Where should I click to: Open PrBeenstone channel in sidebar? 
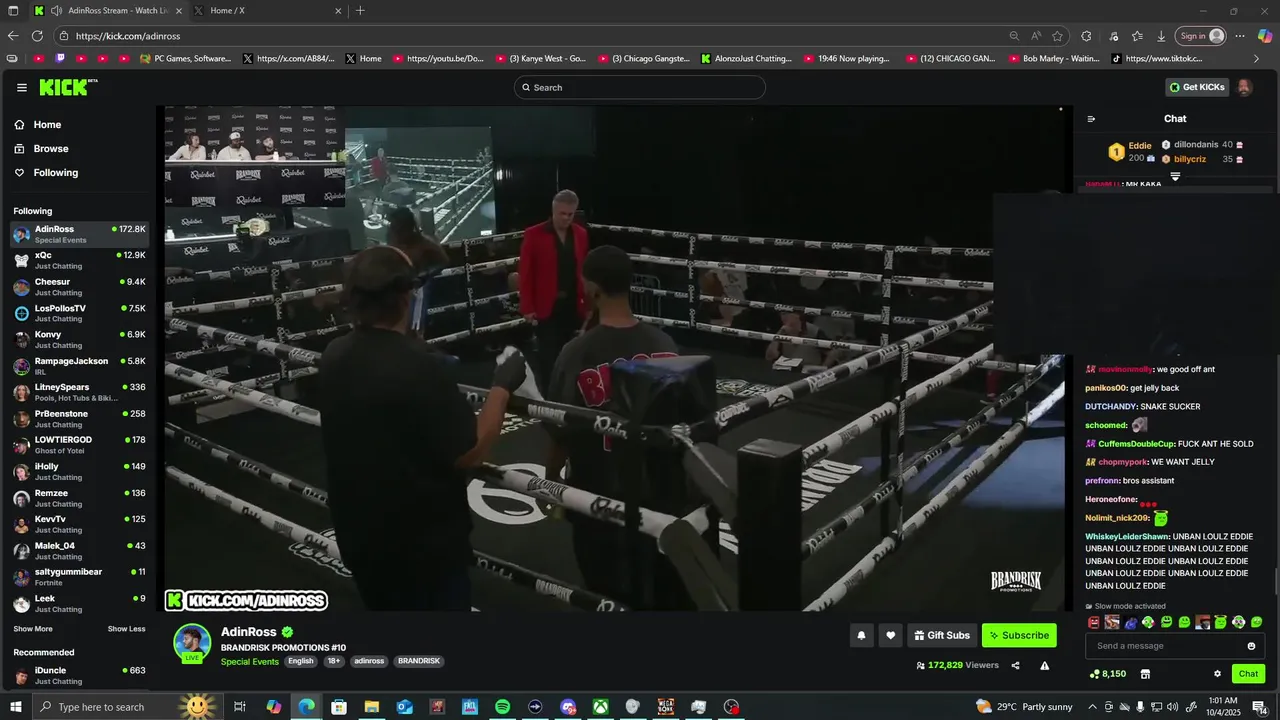(x=80, y=419)
